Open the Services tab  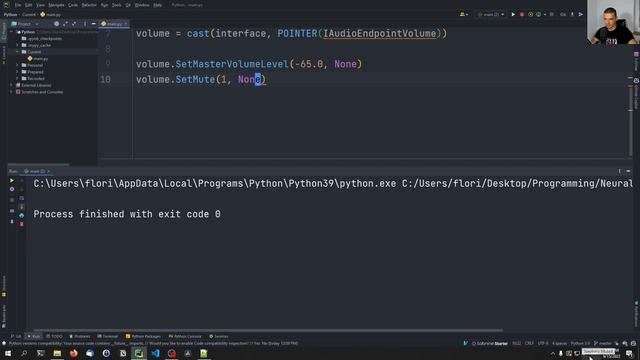219,336
